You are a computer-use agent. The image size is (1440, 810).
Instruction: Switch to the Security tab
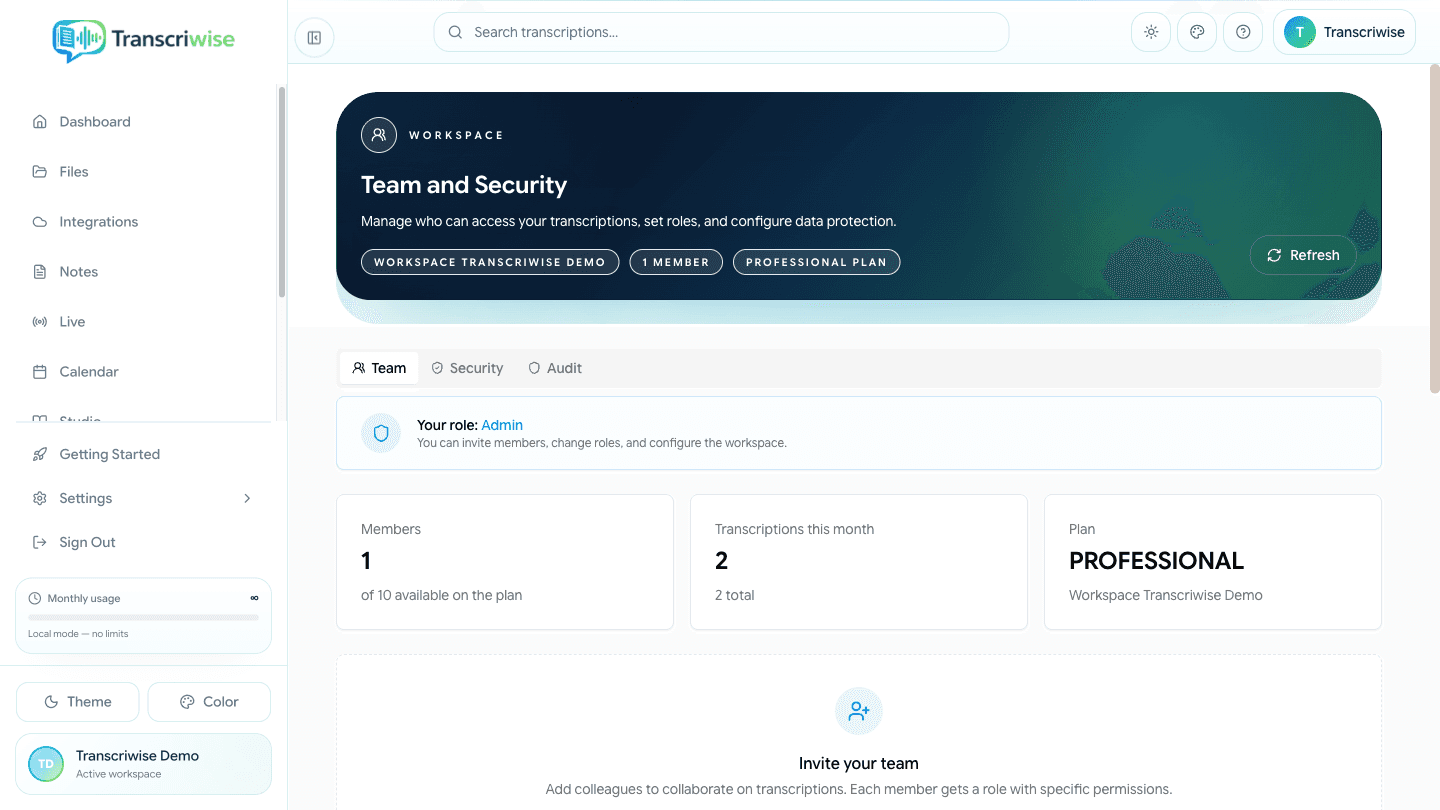(x=467, y=368)
